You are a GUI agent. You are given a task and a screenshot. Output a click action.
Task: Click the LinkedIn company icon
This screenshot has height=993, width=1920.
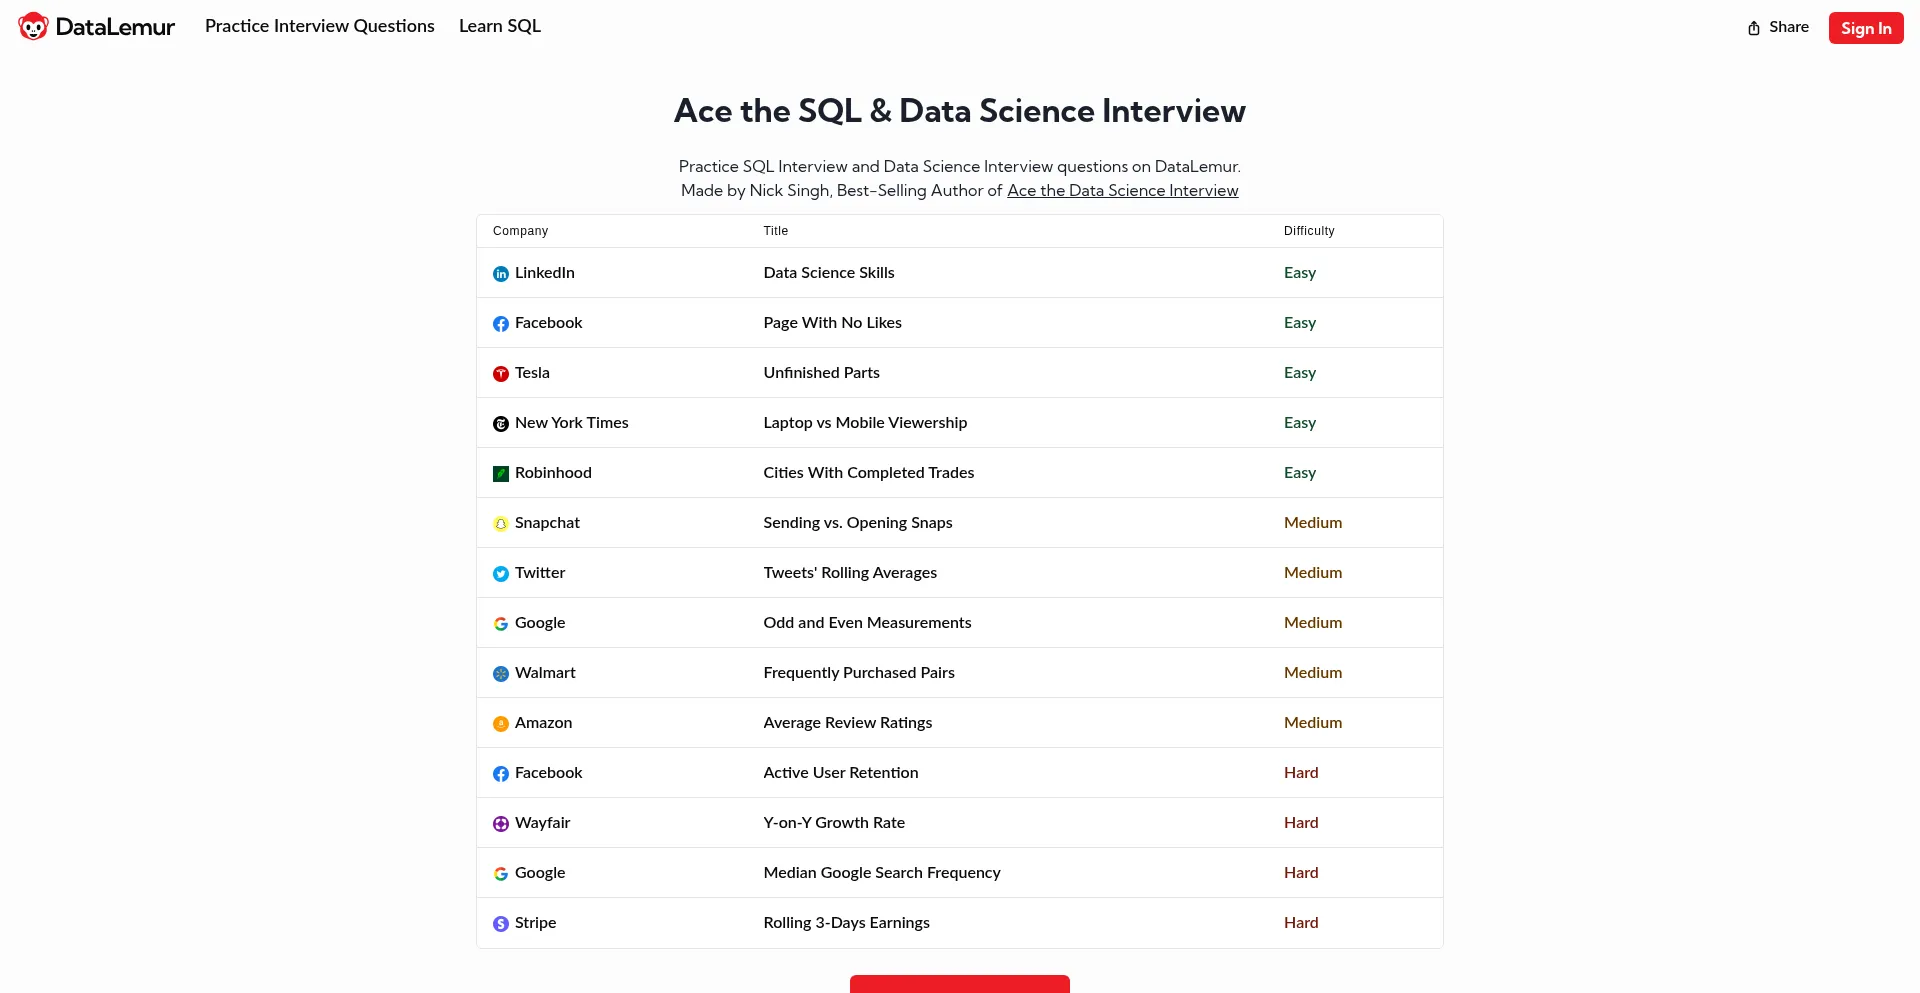(501, 274)
